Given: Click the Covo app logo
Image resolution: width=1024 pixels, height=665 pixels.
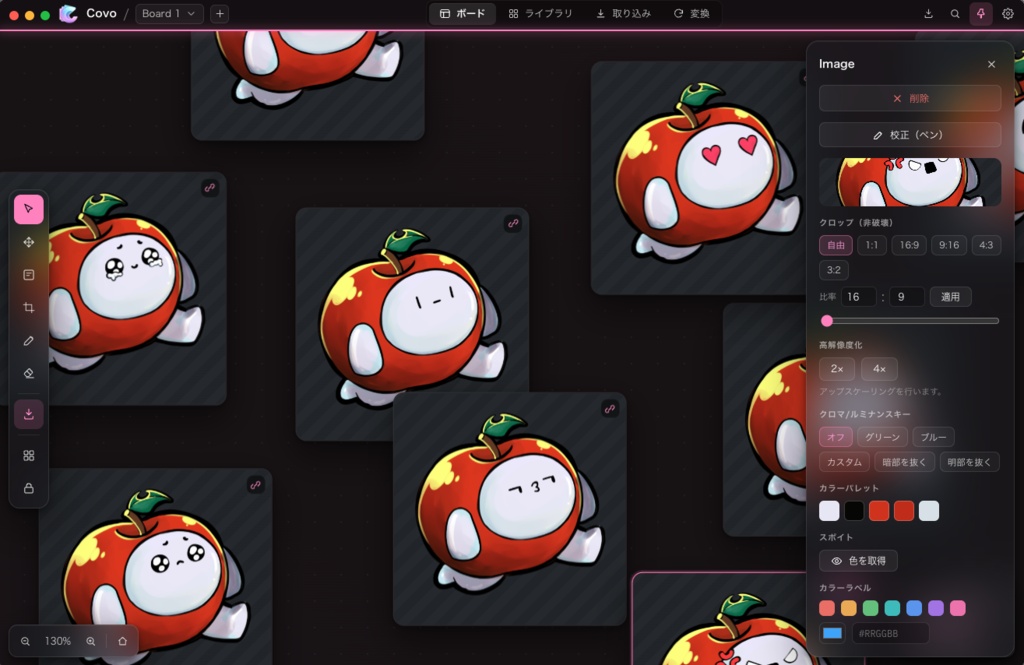Looking at the screenshot, I should (69, 14).
